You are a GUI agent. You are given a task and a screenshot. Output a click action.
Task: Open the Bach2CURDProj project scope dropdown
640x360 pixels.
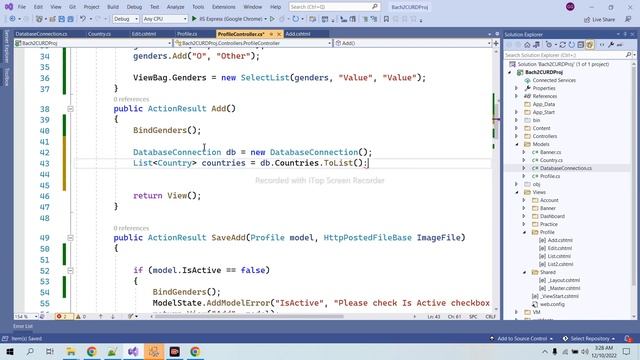(x=93, y=43)
